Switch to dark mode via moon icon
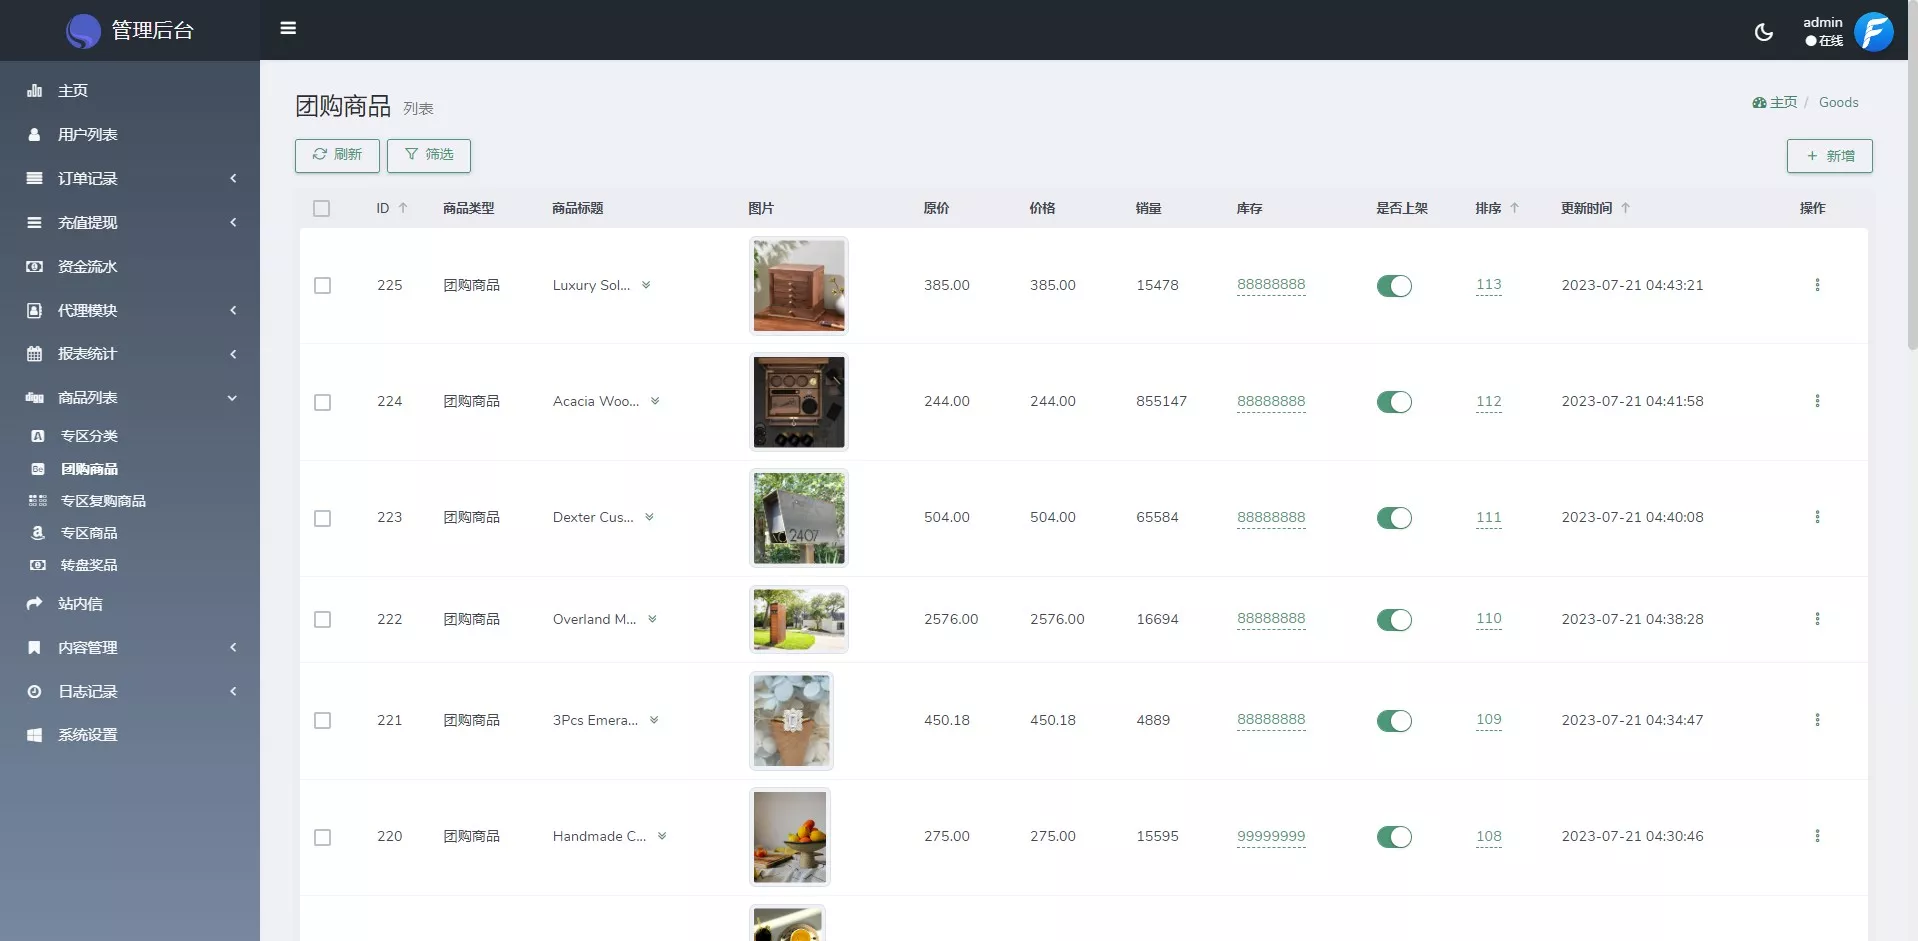Viewport: 1918px width, 941px height. tap(1763, 32)
